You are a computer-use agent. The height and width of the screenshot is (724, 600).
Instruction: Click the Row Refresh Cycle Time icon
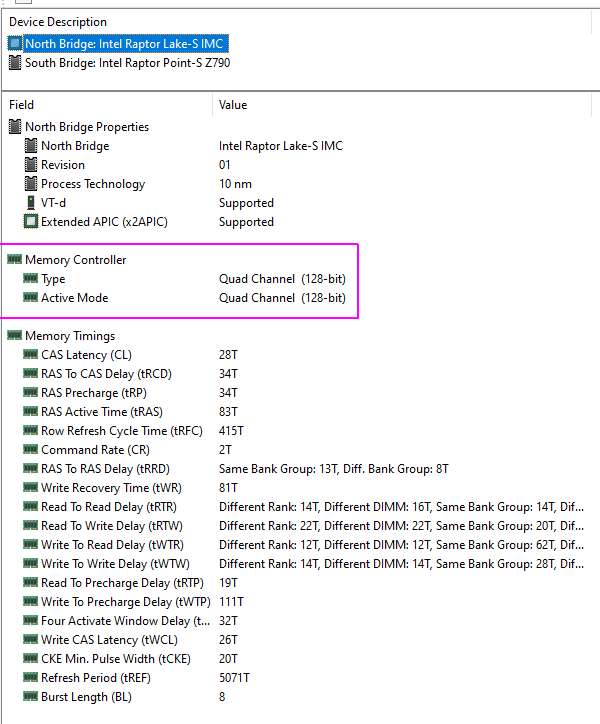pyautogui.click(x=30, y=430)
